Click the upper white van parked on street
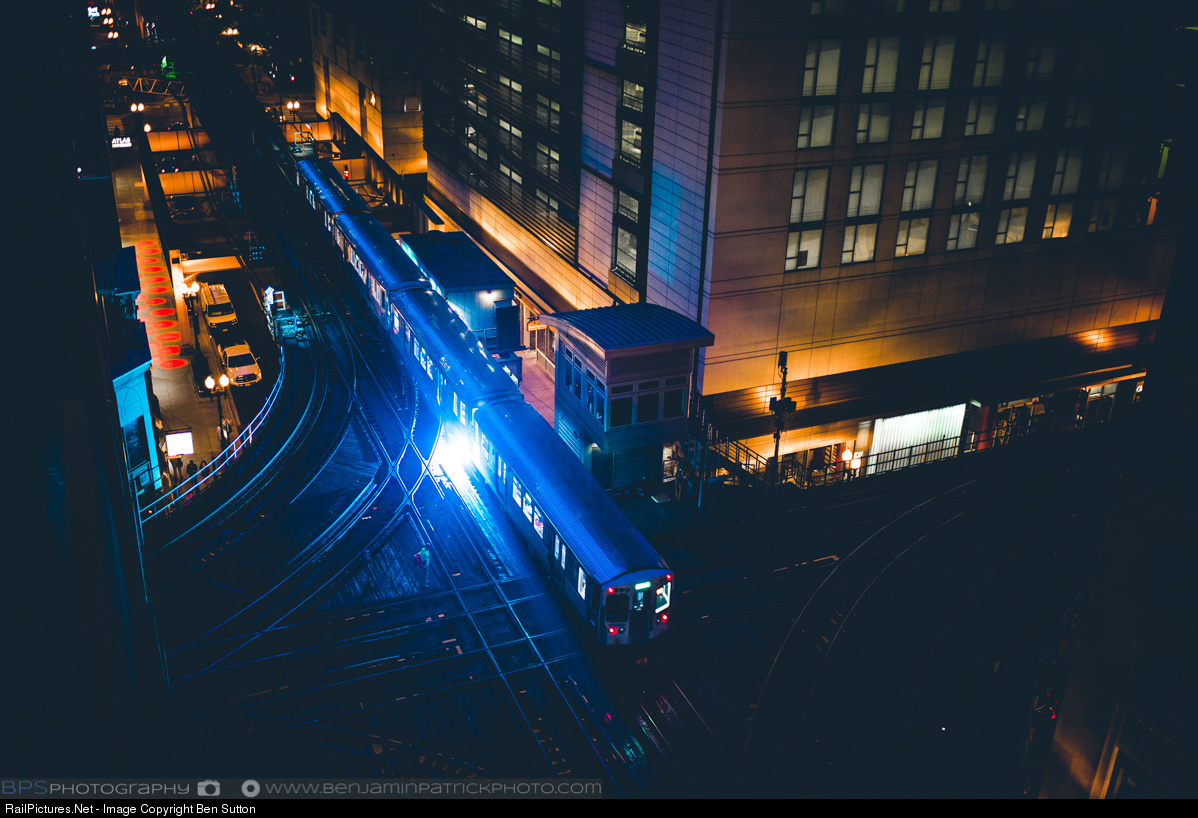1198x818 pixels. 217,304
